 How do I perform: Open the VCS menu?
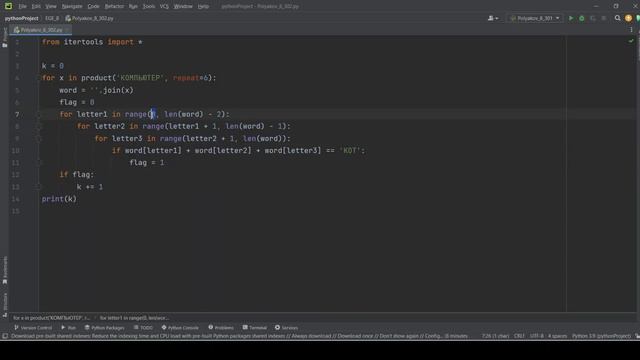tap(164, 7)
